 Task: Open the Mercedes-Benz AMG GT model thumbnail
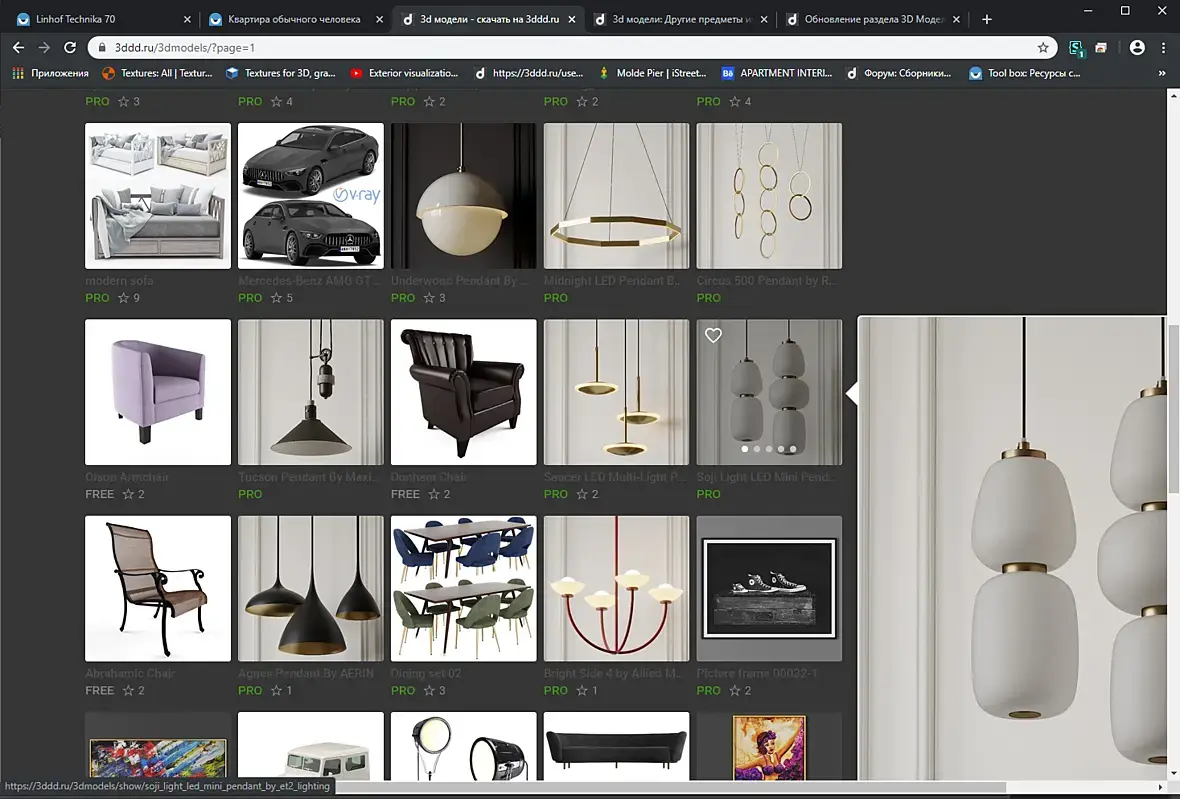coord(311,196)
